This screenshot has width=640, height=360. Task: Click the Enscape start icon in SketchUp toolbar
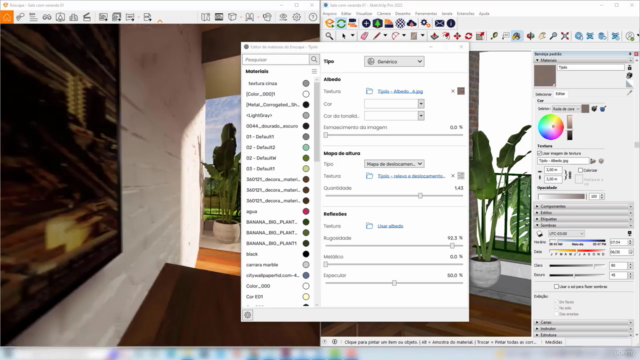pyautogui.click(x=329, y=23)
